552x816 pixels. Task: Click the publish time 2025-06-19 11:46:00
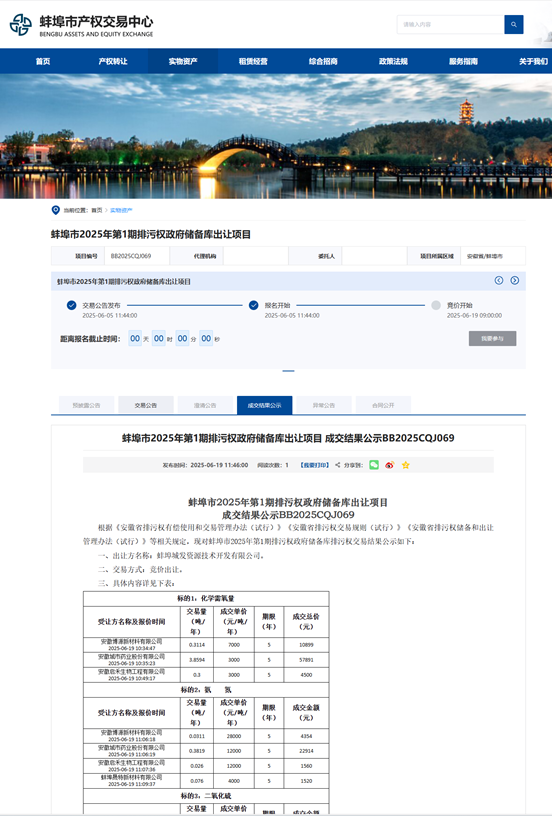219,465
